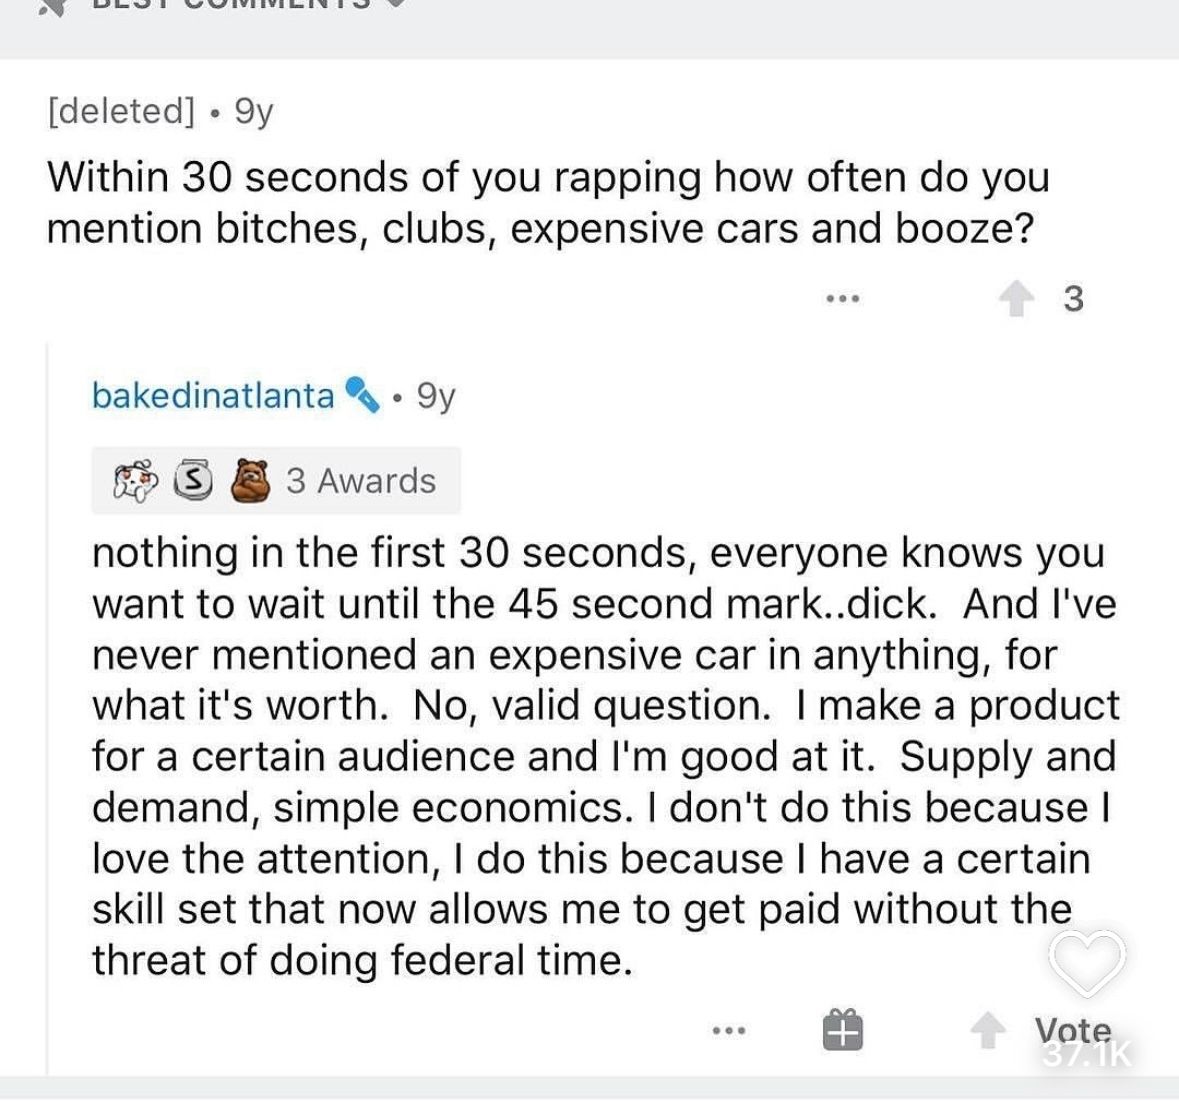Click the Vote label on the reply

coord(1072,1030)
